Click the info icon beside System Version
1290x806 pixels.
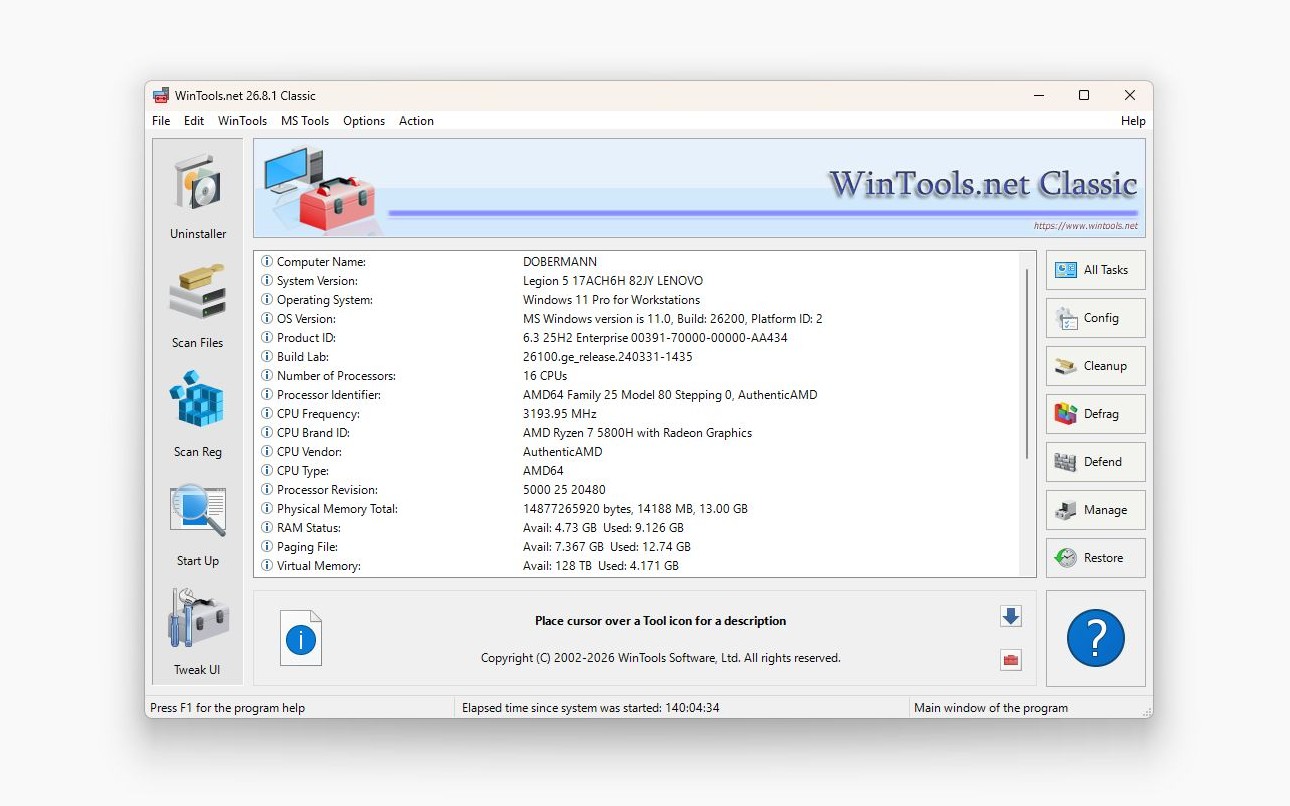click(x=267, y=281)
